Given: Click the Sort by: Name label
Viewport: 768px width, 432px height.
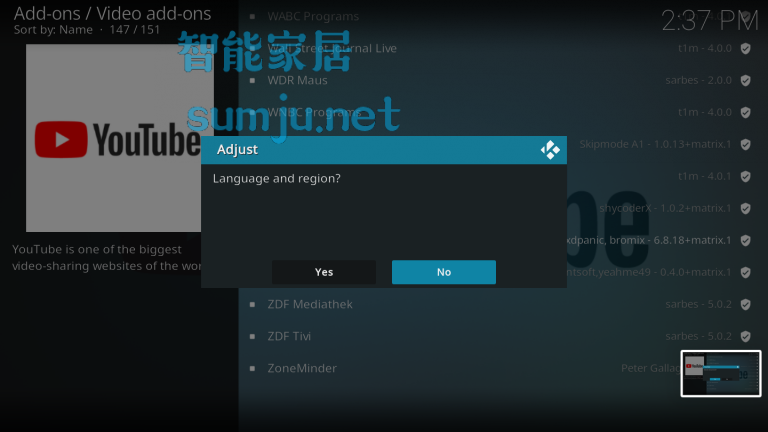Looking at the screenshot, I should [53, 30].
